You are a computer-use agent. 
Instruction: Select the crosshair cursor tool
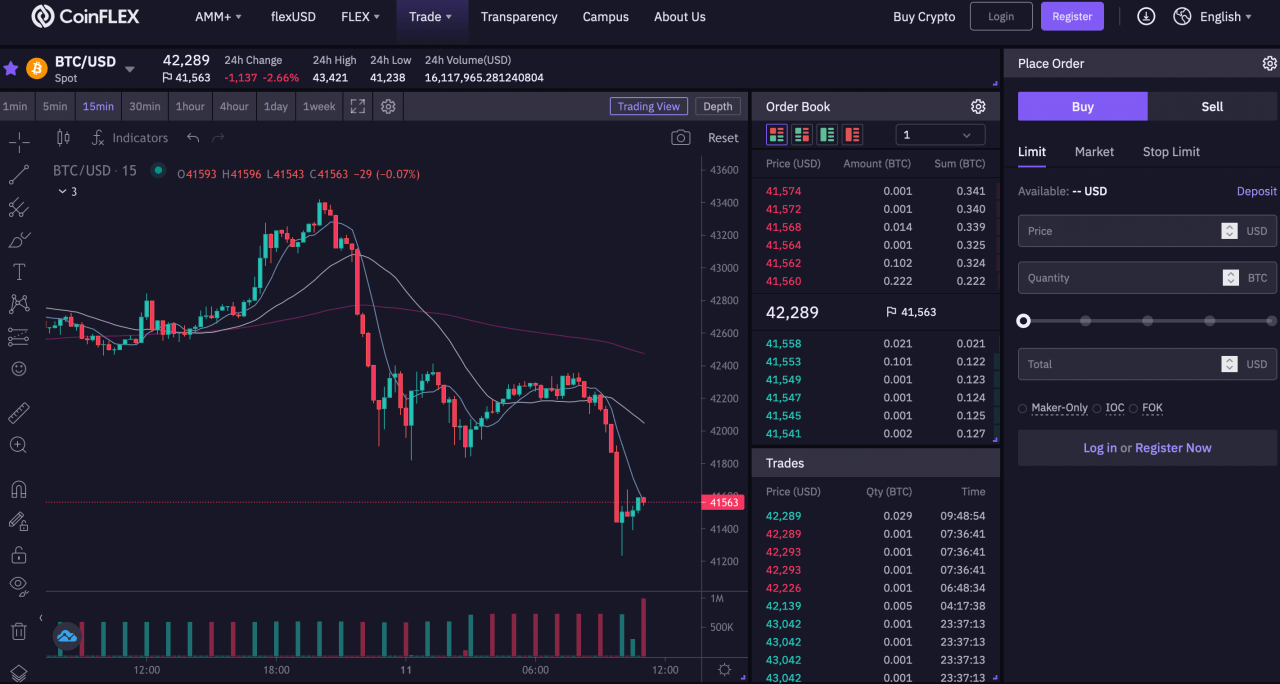pos(18,141)
